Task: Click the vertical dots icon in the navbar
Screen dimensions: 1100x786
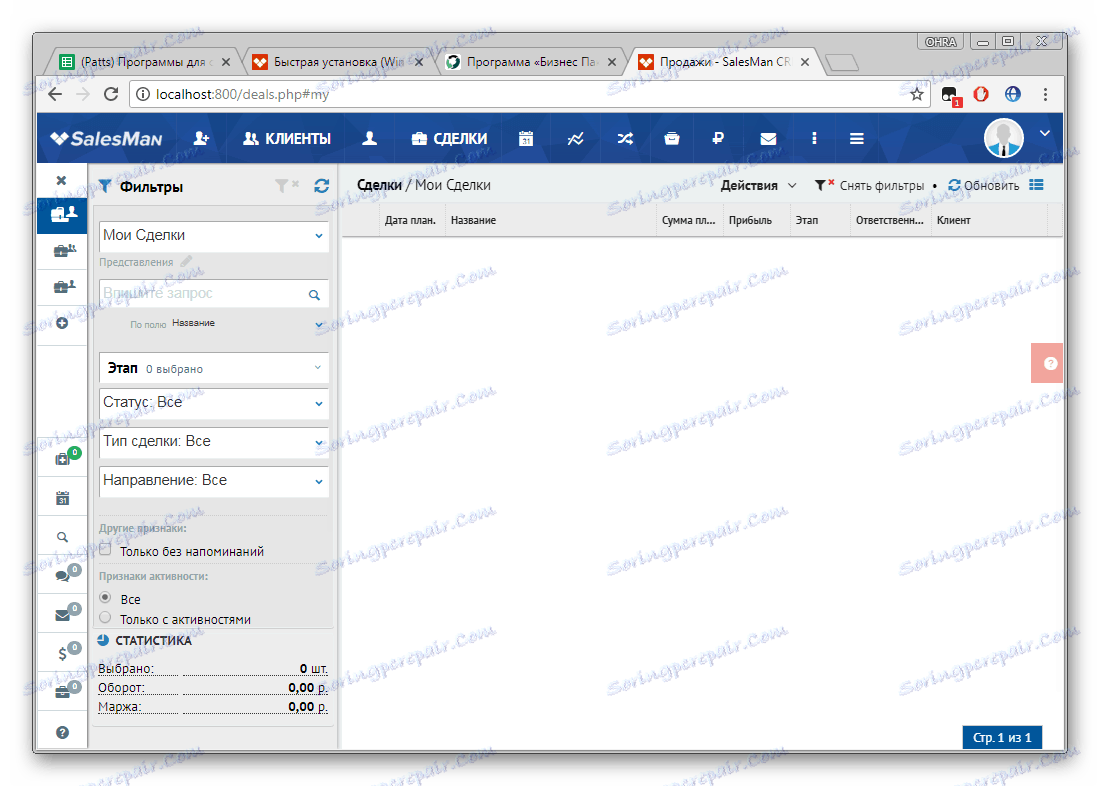Action: (814, 138)
